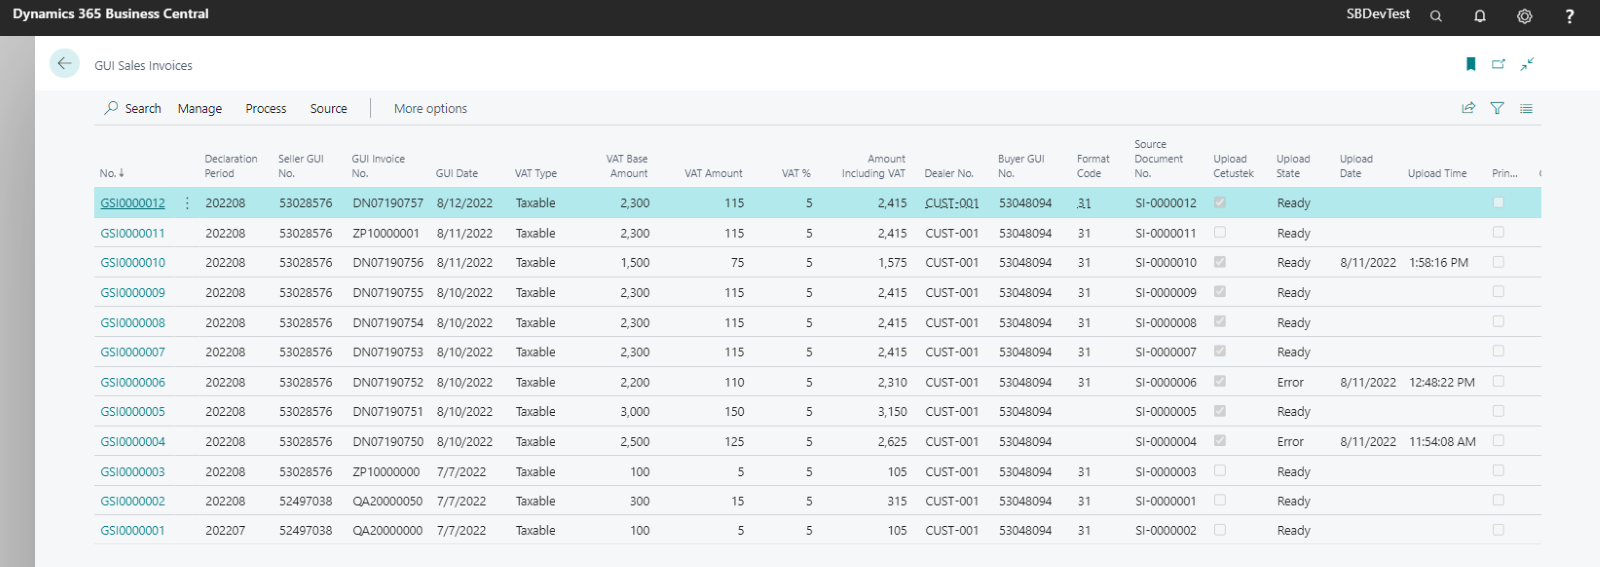The width and height of the screenshot is (1600, 567).
Task: Click Format Code column header
Action: pyautogui.click(x=1093, y=166)
